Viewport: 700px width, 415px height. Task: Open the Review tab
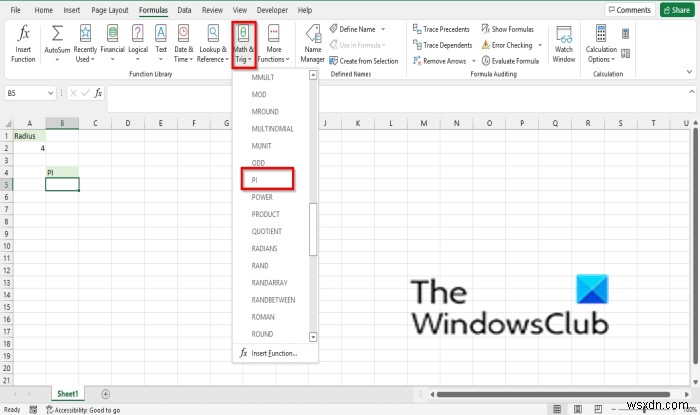212,10
